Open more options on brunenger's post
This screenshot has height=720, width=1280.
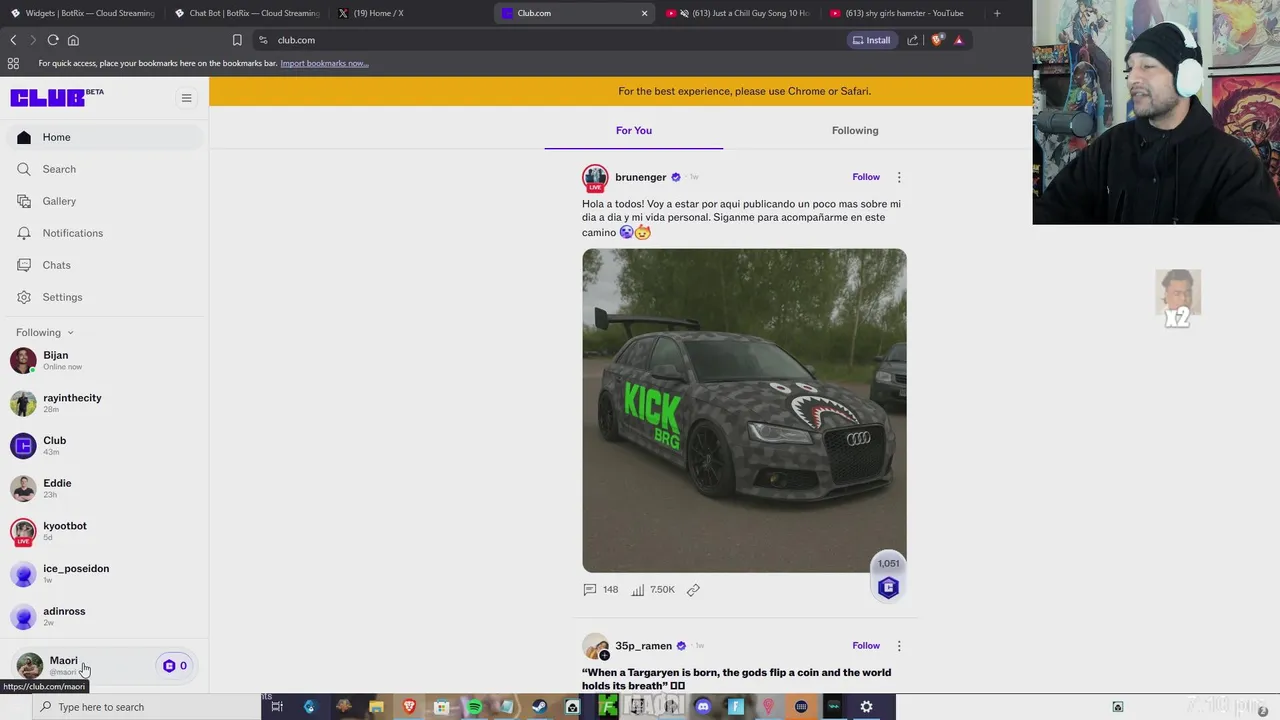tap(899, 177)
